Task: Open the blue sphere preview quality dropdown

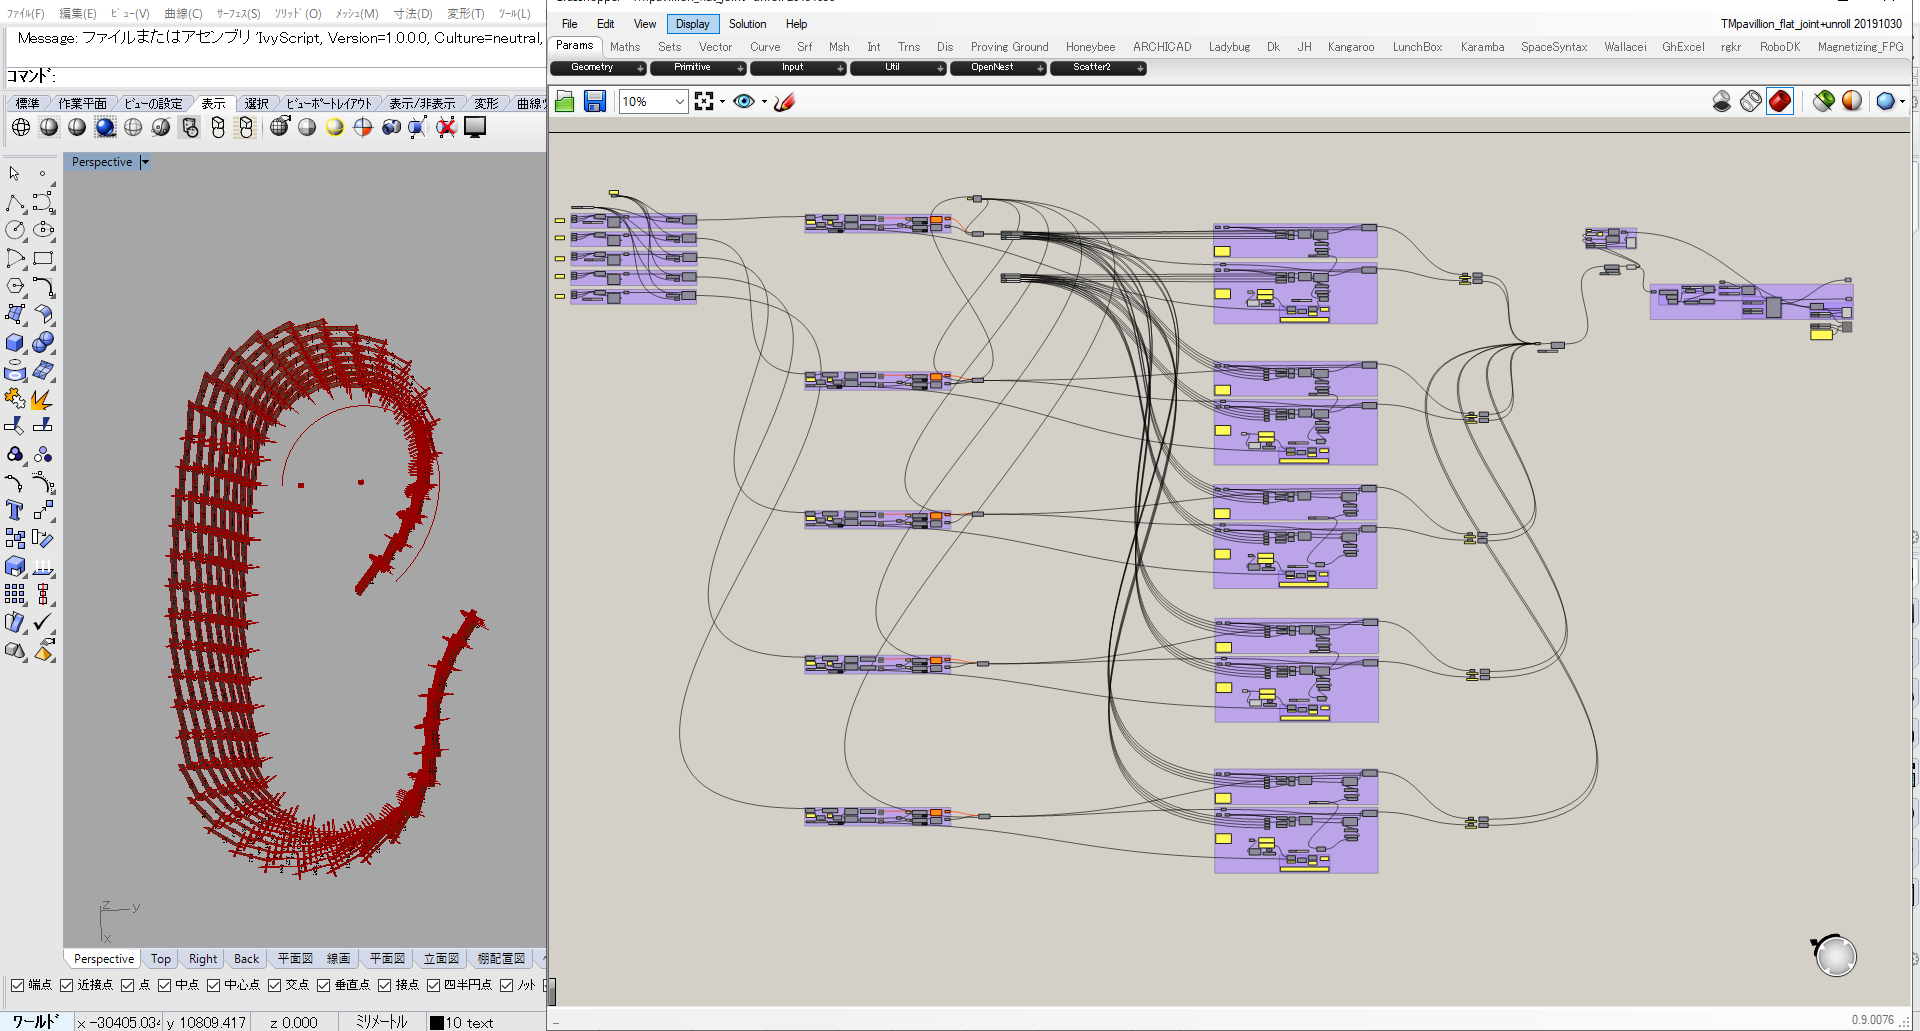Action: coord(1901,101)
